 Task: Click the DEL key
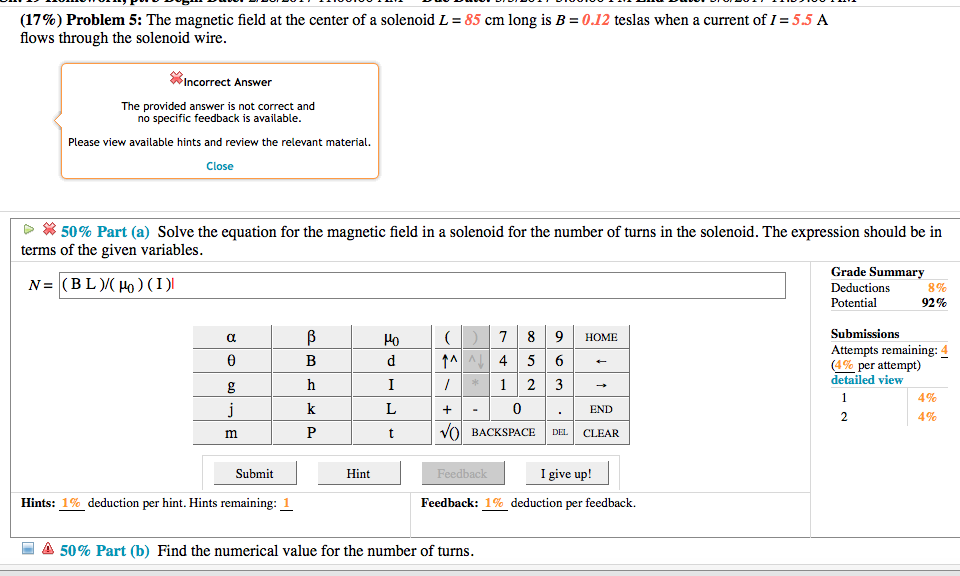(x=559, y=433)
